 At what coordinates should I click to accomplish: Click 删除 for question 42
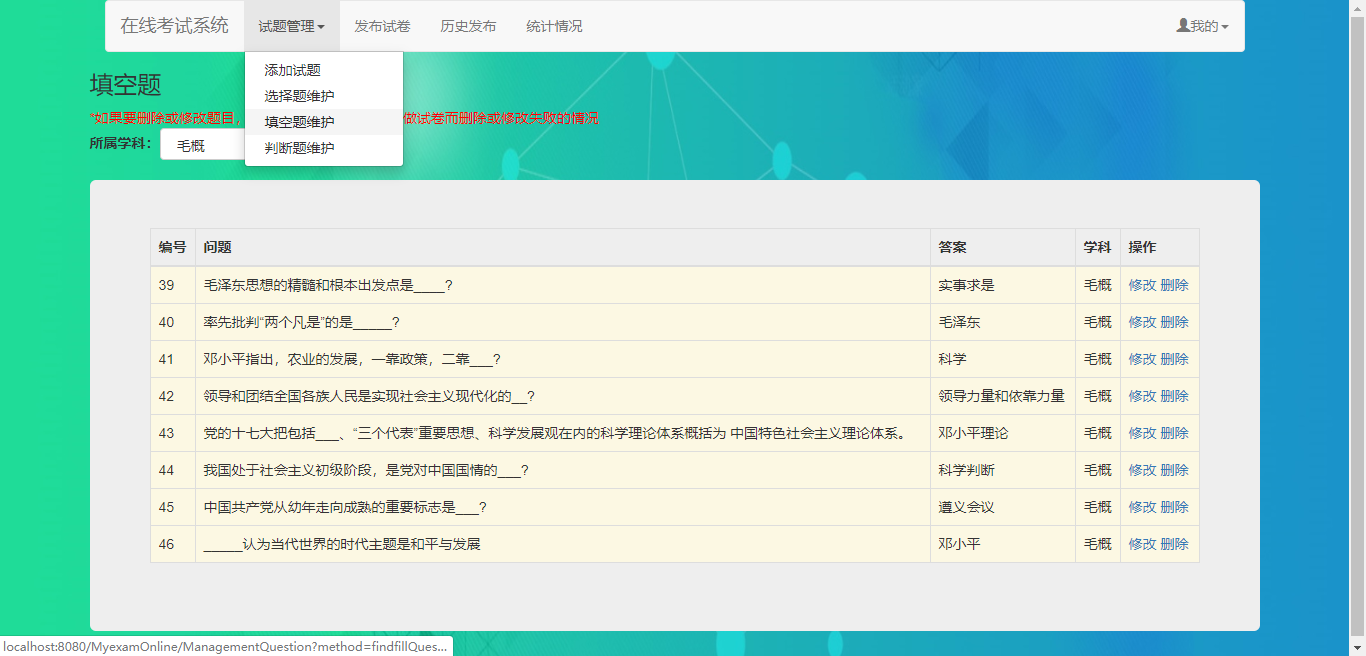1175,396
